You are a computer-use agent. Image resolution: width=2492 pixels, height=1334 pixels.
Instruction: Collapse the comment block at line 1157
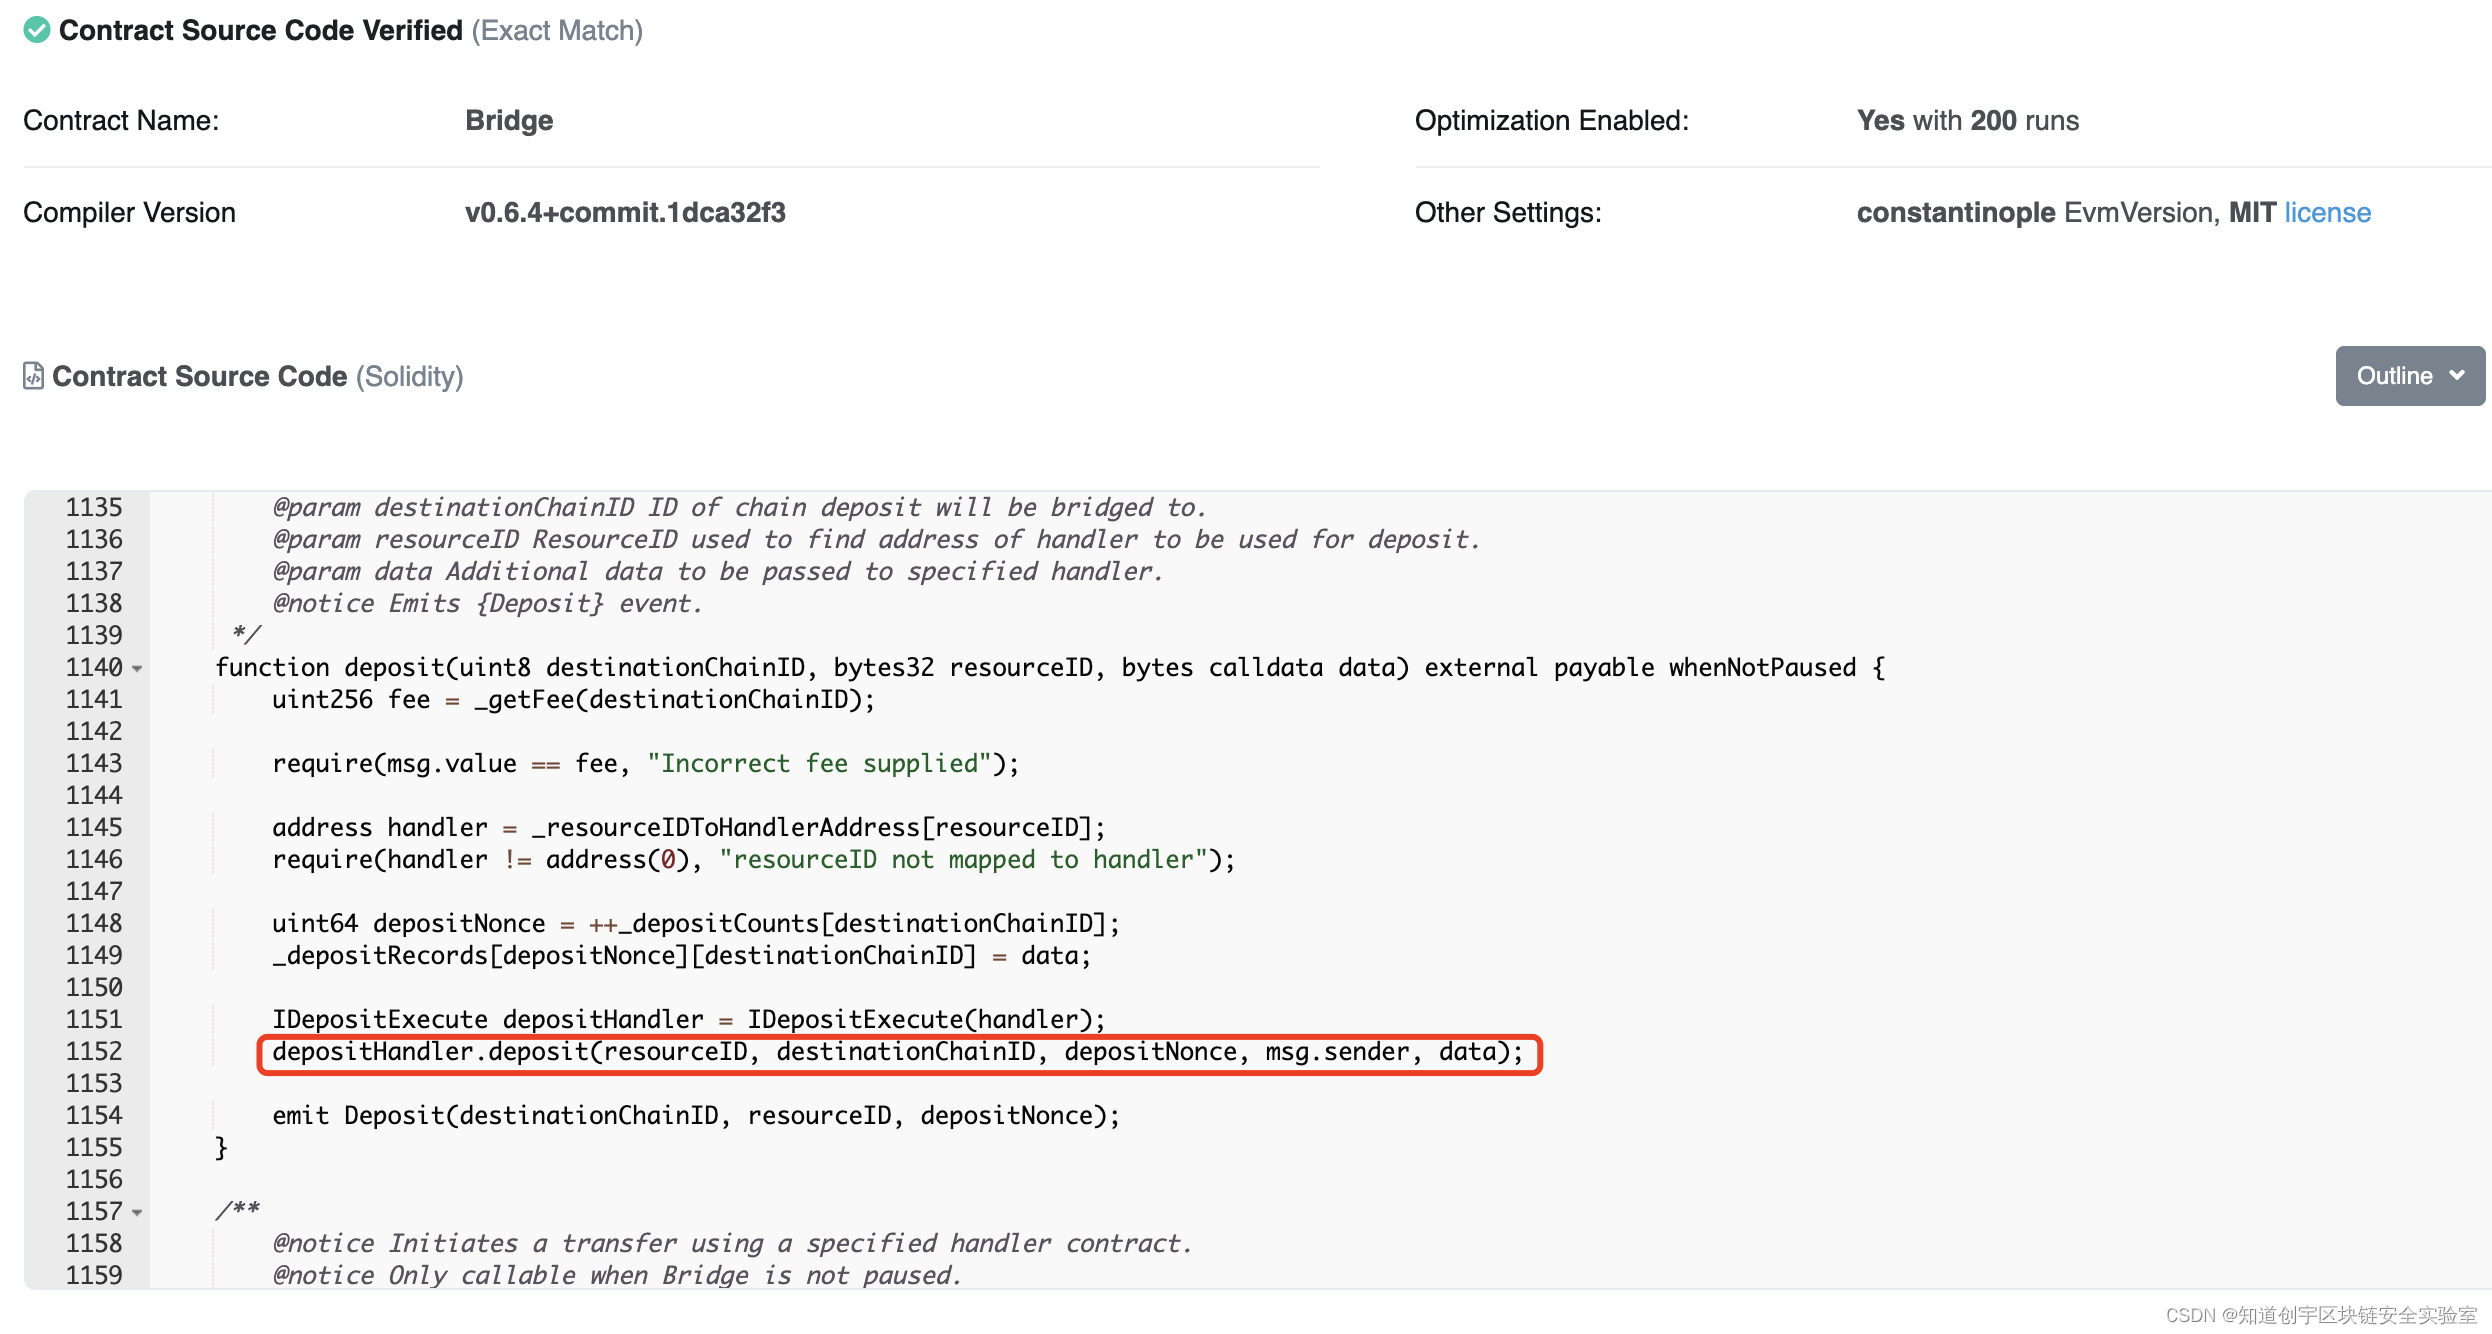coord(137,1212)
